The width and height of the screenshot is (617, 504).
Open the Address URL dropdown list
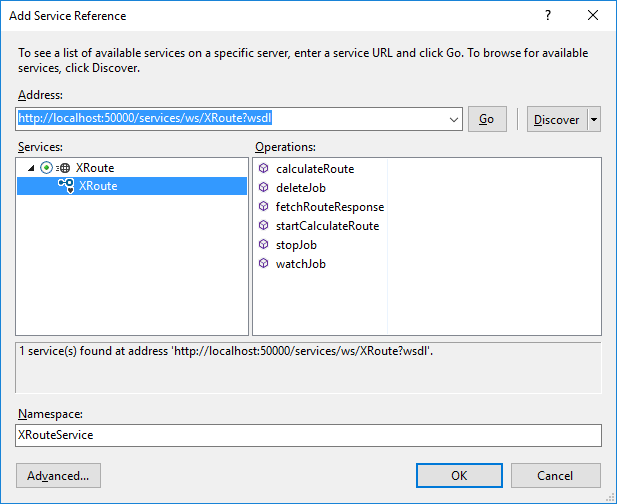tap(455, 119)
